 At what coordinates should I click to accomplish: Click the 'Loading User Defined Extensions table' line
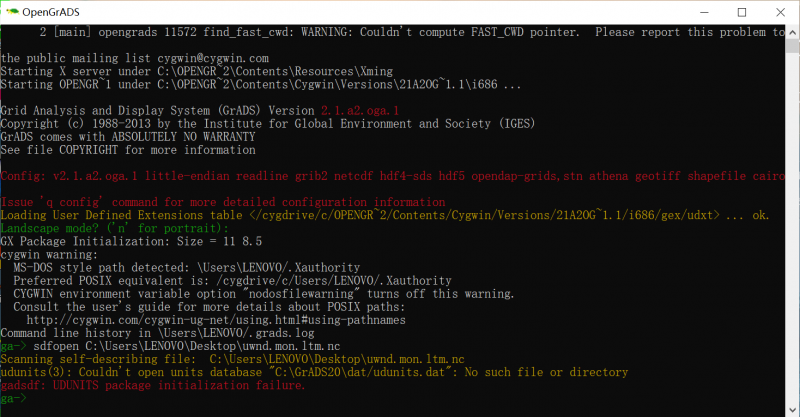385,215
